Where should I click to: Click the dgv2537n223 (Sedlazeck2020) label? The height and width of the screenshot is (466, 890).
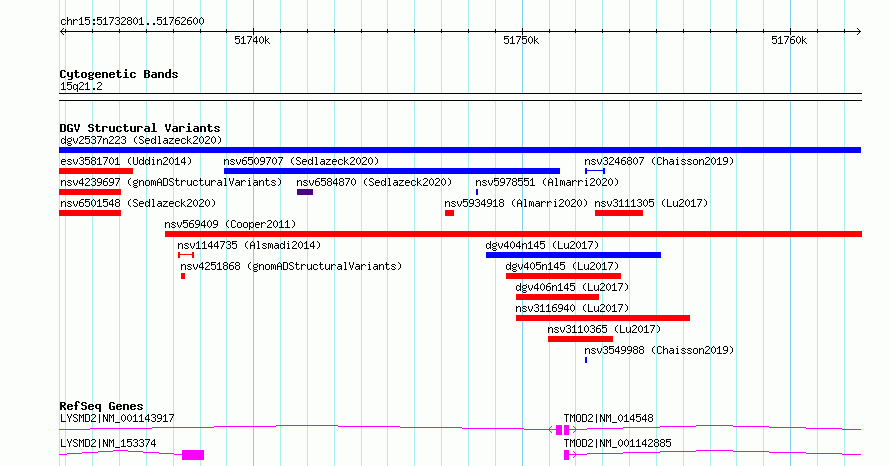point(141,140)
